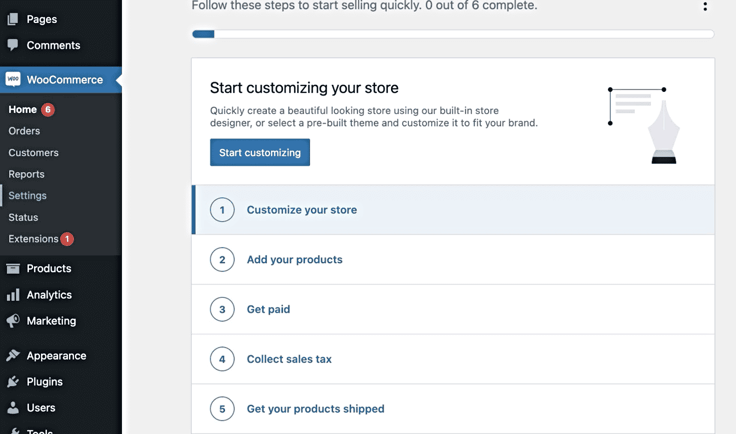Click the Appearance paintbrush icon
The height and width of the screenshot is (434, 736).
click(x=13, y=356)
